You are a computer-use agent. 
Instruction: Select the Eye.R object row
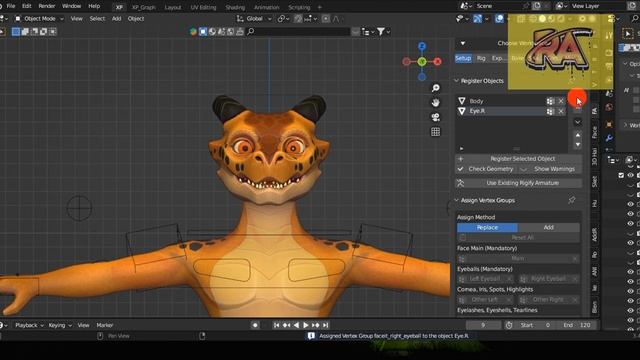(501, 111)
